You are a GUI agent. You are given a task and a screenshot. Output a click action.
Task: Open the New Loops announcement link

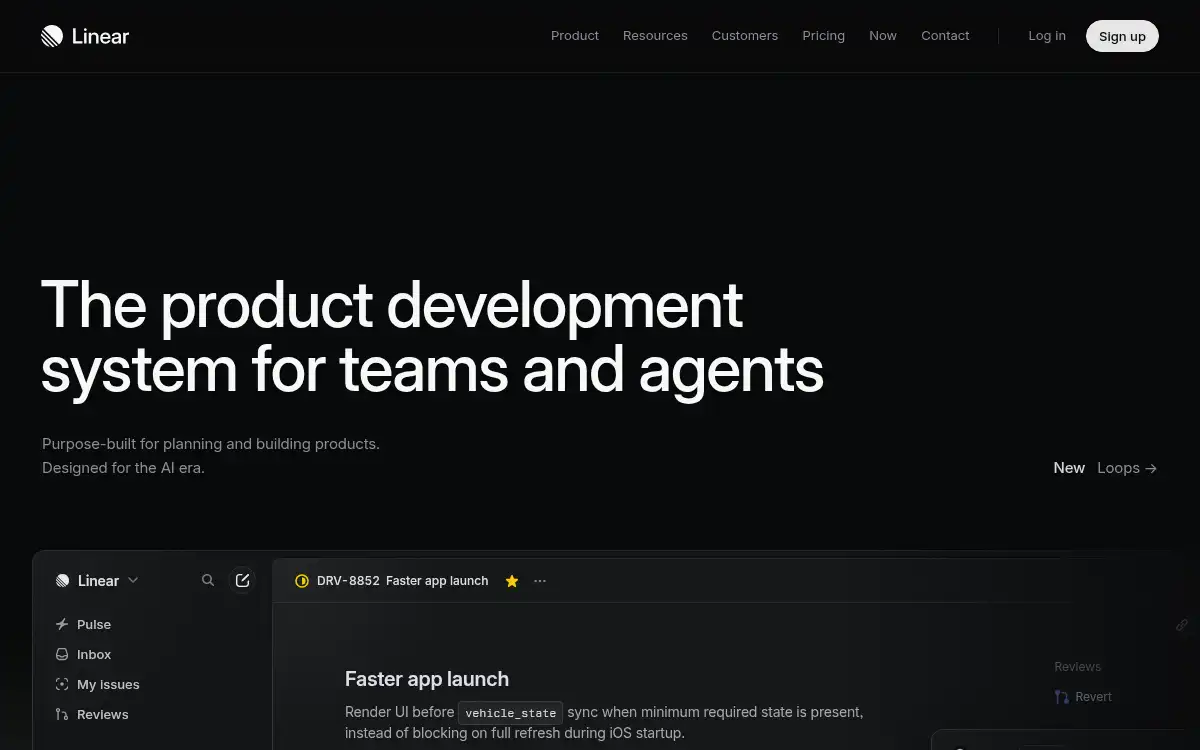click(1105, 468)
